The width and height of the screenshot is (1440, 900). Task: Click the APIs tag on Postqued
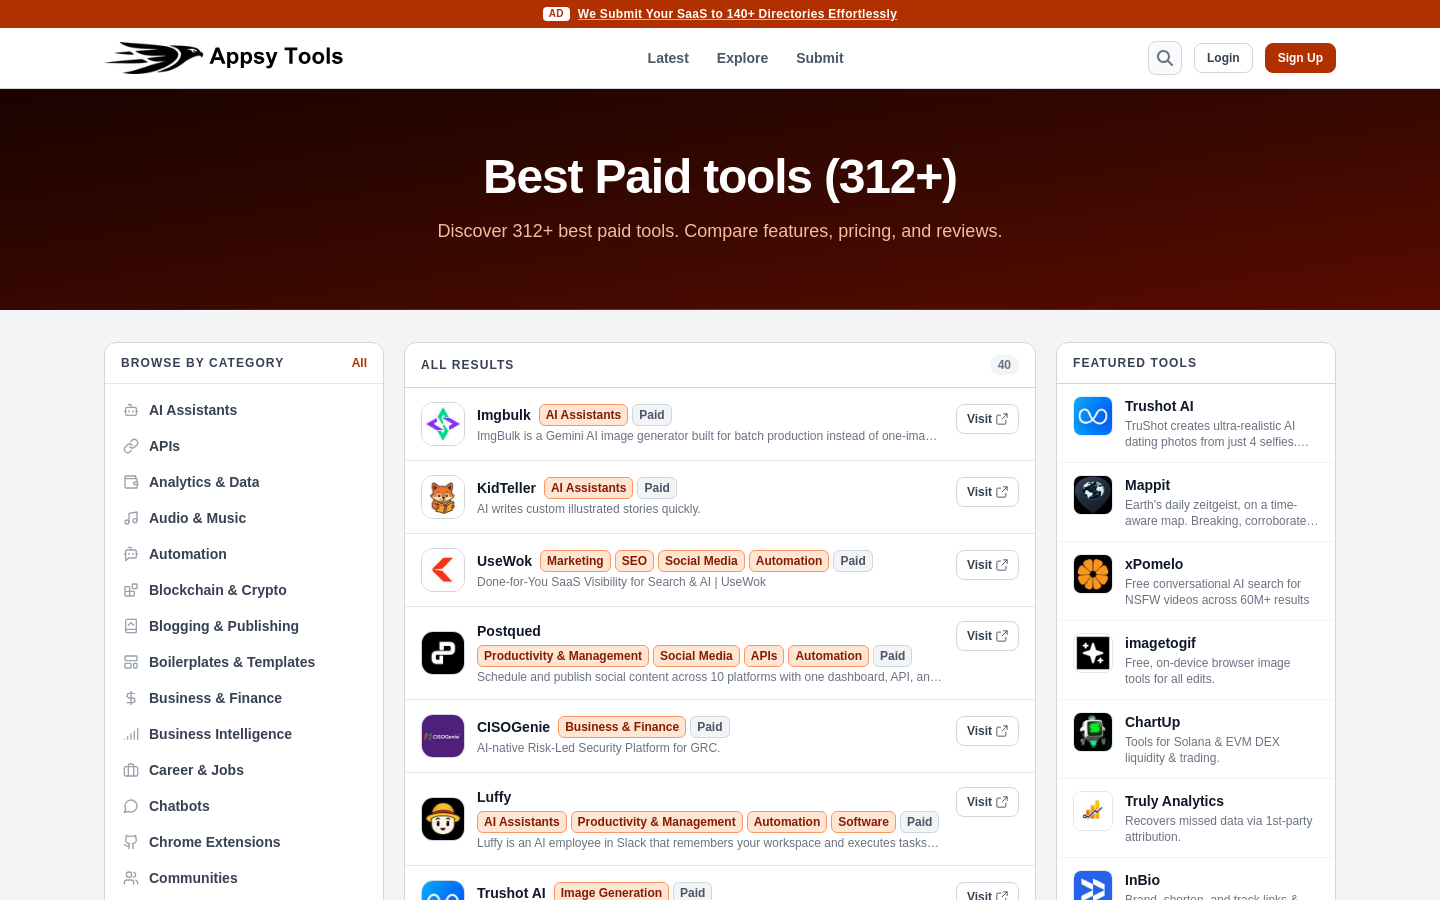coord(764,656)
